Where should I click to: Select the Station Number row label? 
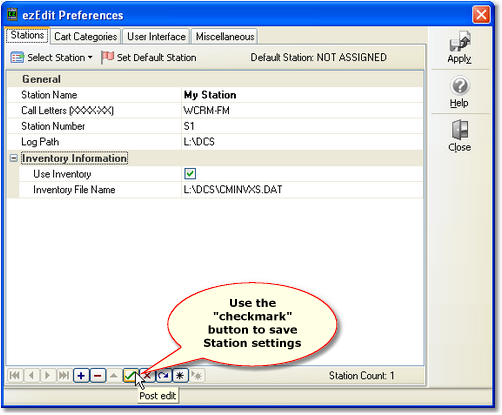(53, 126)
